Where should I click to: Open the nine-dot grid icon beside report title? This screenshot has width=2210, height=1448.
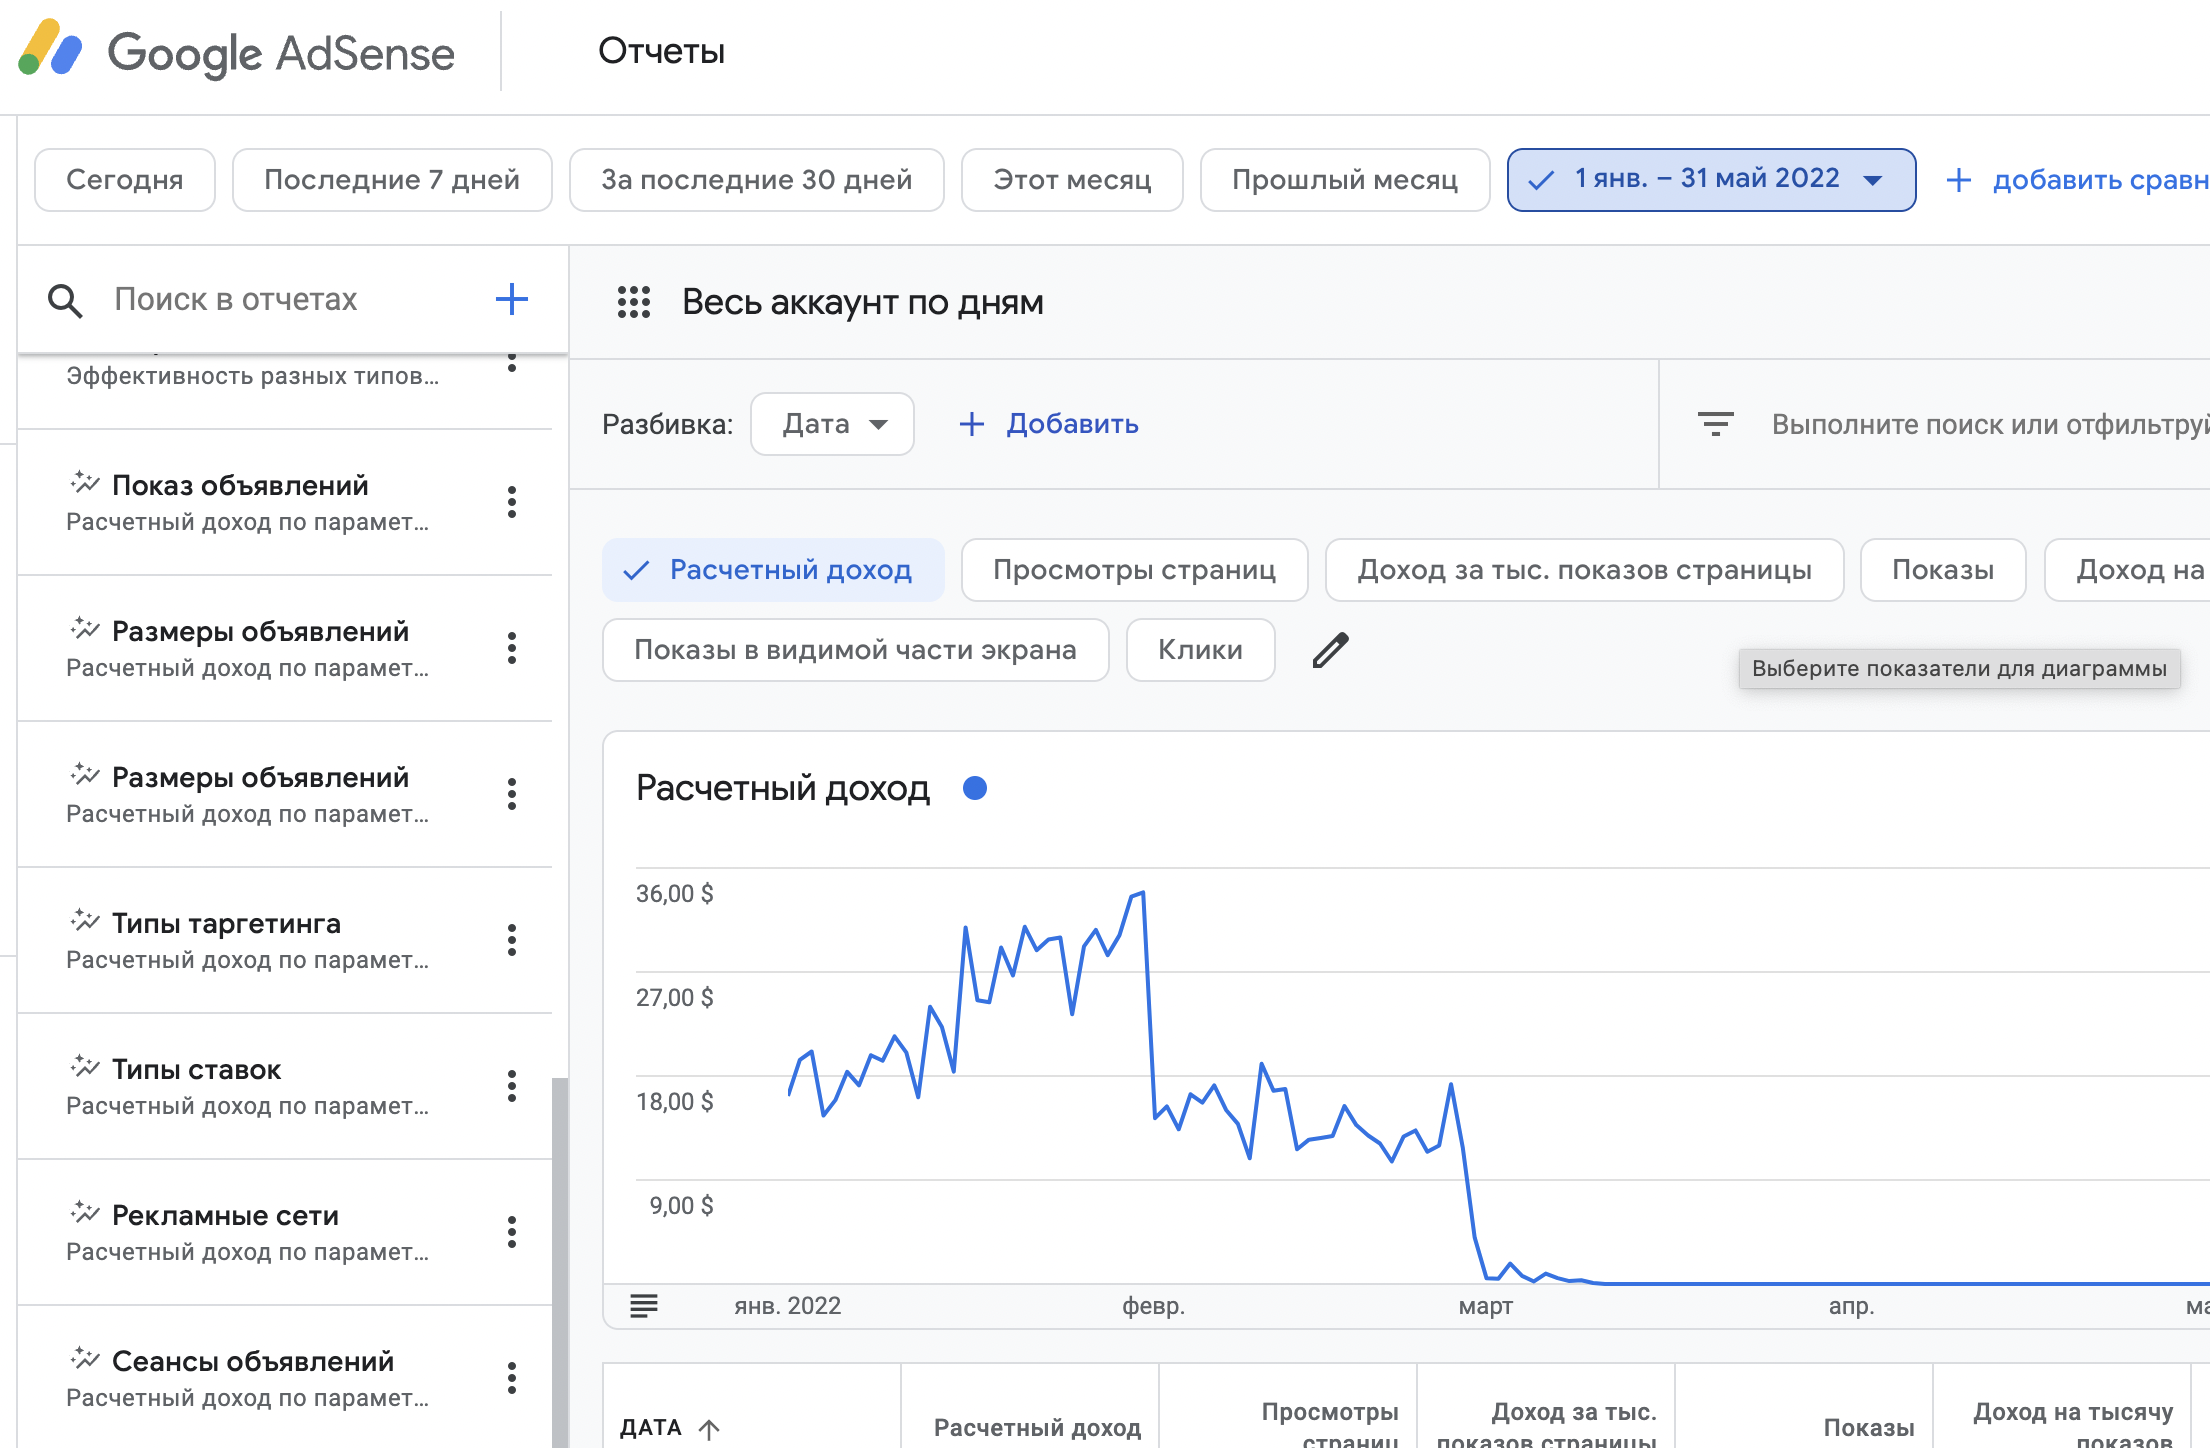[x=634, y=302]
